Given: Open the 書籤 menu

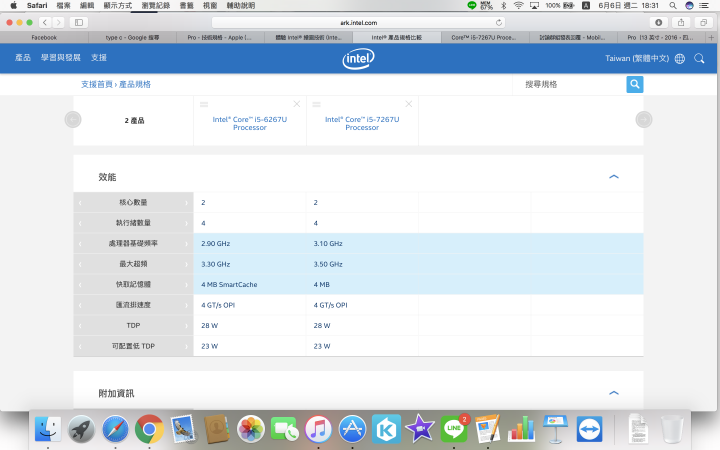Looking at the screenshot, I should (x=186, y=6).
